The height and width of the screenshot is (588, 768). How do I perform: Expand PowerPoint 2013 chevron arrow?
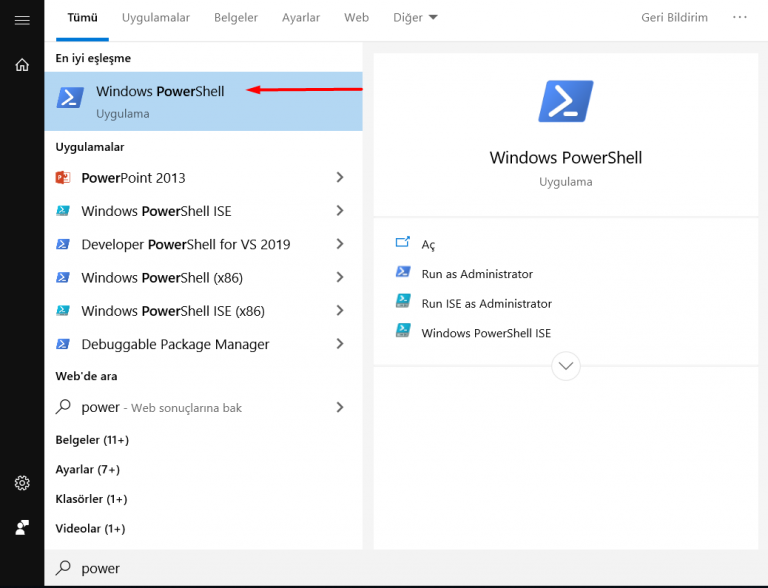340,177
